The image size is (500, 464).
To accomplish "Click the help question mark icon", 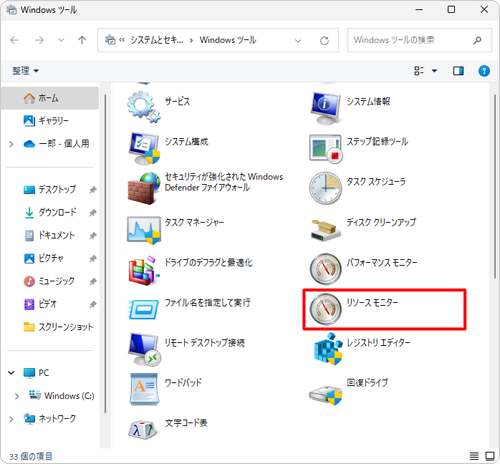I will tap(484, 71).
